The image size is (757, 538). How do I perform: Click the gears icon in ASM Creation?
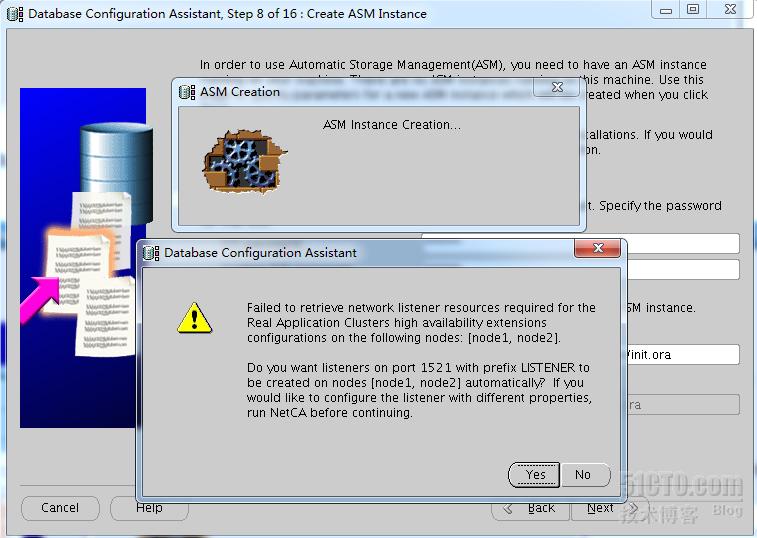[x=244, y=161]
